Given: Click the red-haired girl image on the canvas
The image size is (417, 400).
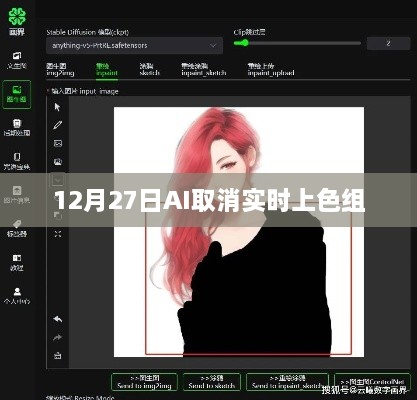Looking at the screenshot, I should pyautogui.click(x=239, y=232).
